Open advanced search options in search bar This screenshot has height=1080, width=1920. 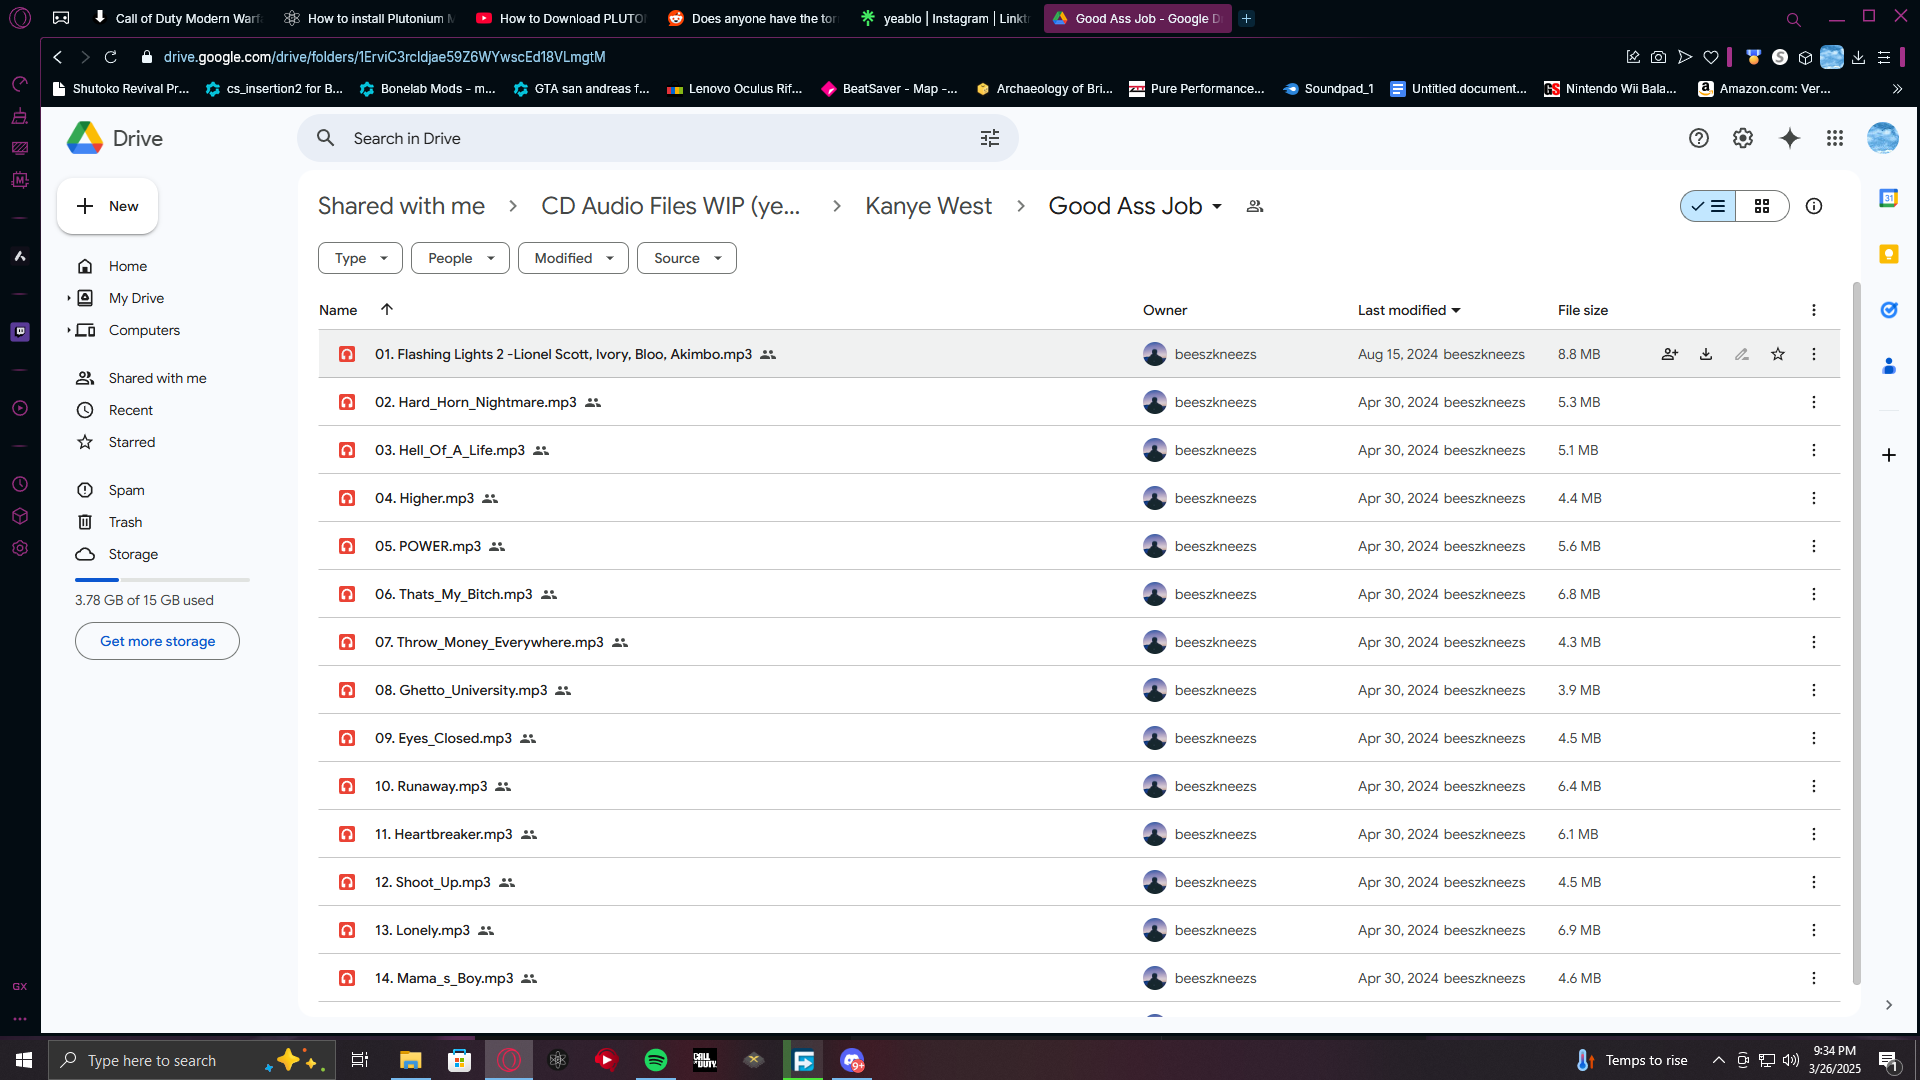click(990, 138)
